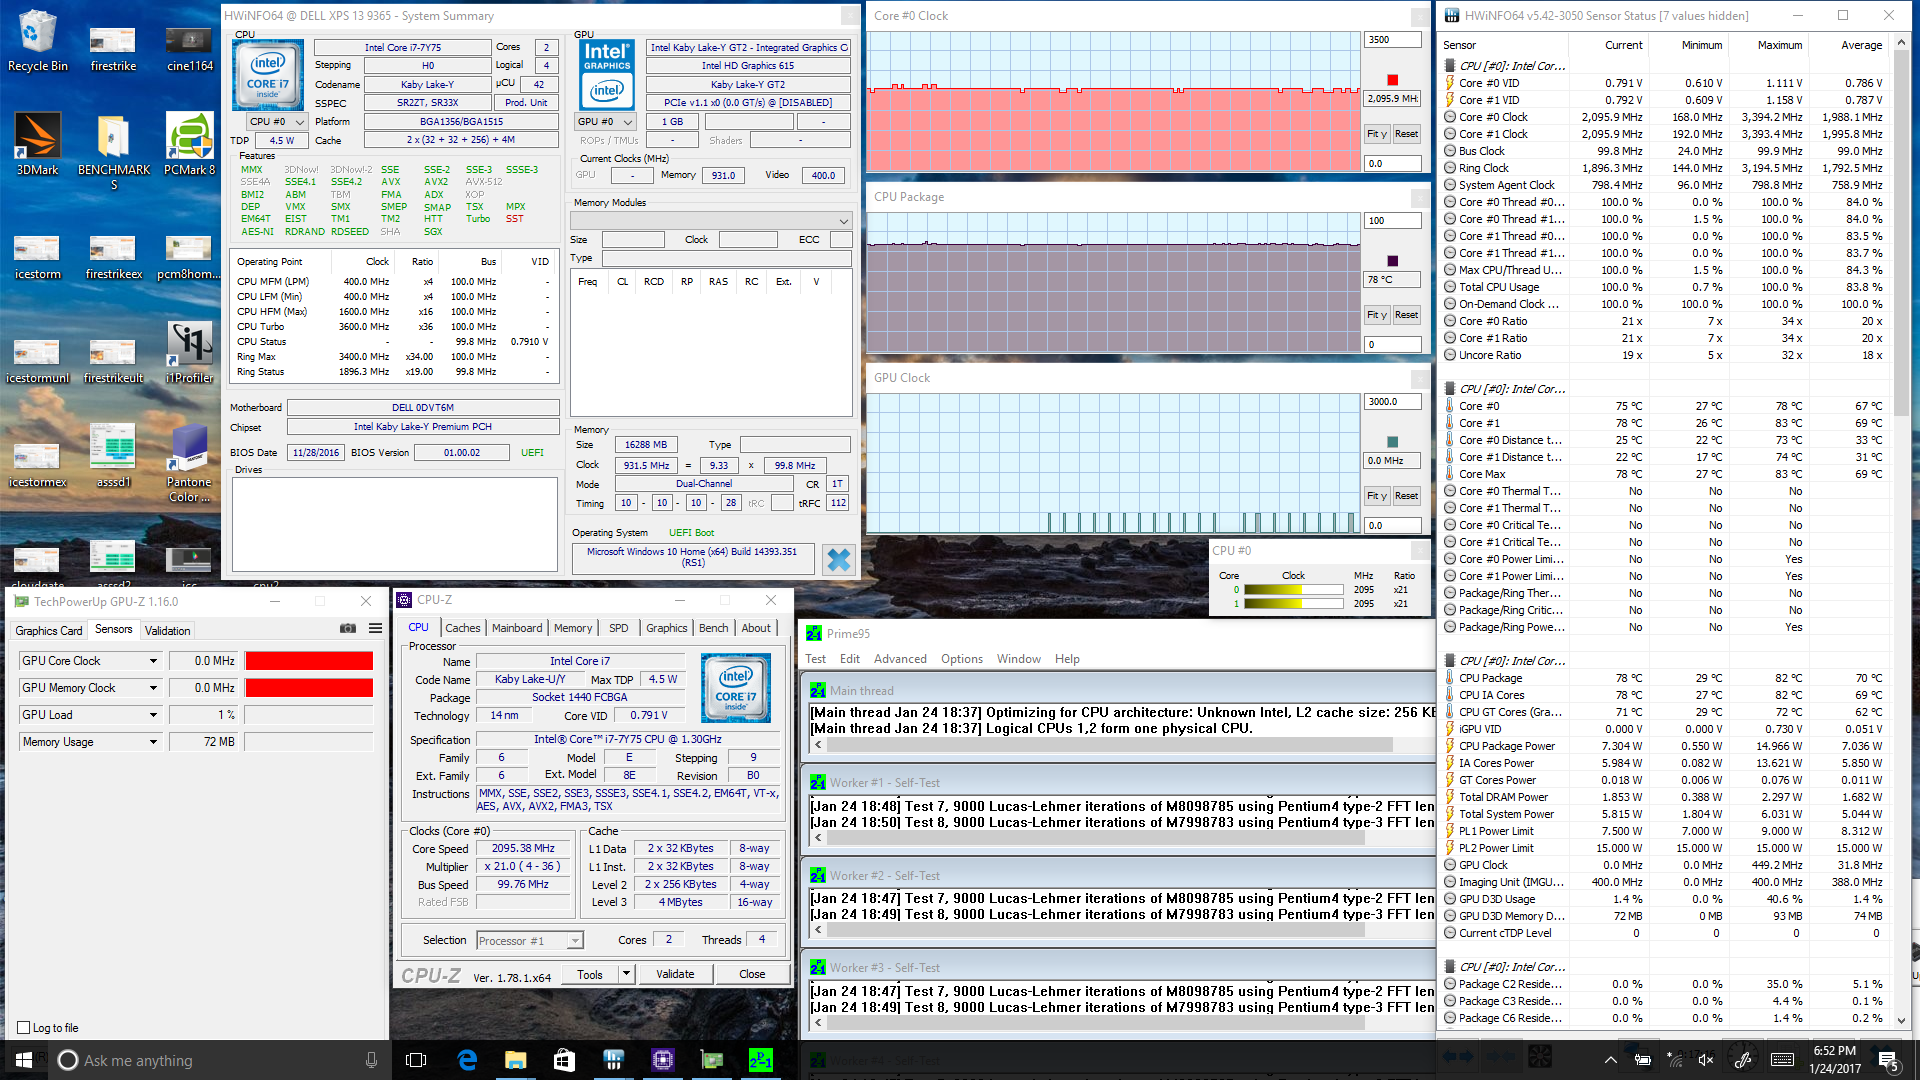The height and width of the screenshot is (1080, 1920).
Task: Click Reset on the Core #0 Clock graph
Action: pyautogui.click(x=1406, y=134)
